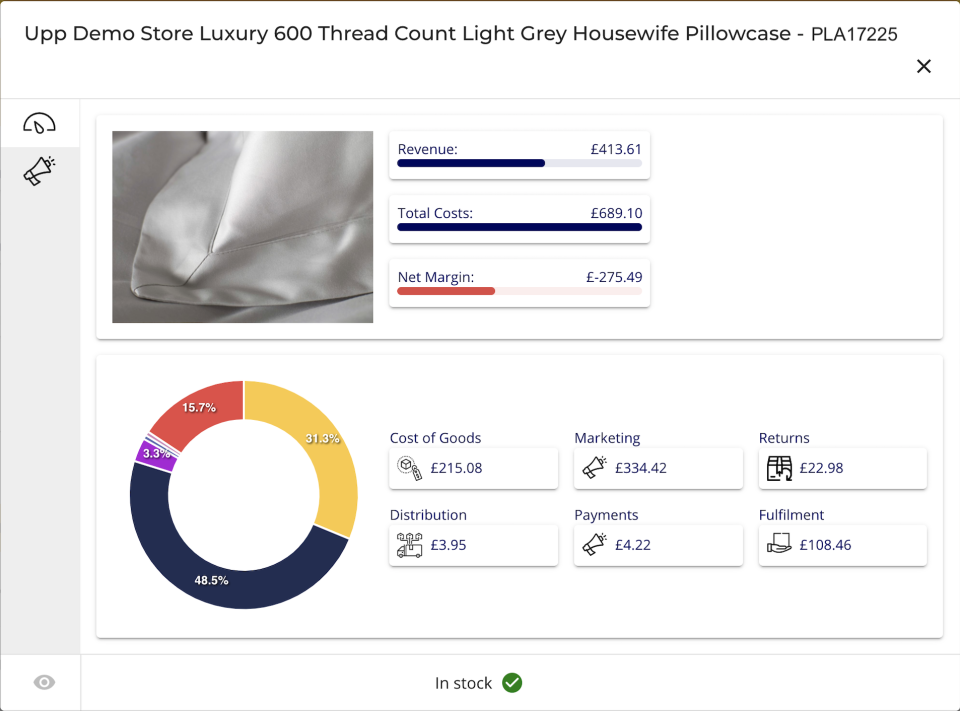Select the Total Costs progress bar
960x711 pixels.
coord(519,227)
